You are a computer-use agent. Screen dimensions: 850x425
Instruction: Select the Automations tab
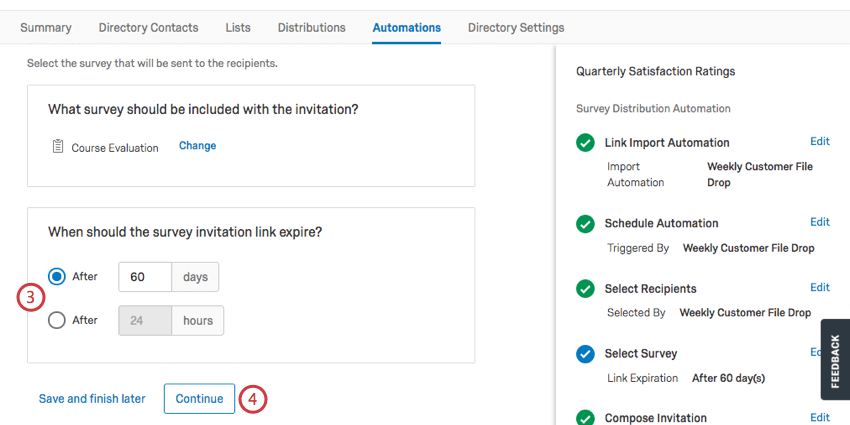tap(407, 28)
